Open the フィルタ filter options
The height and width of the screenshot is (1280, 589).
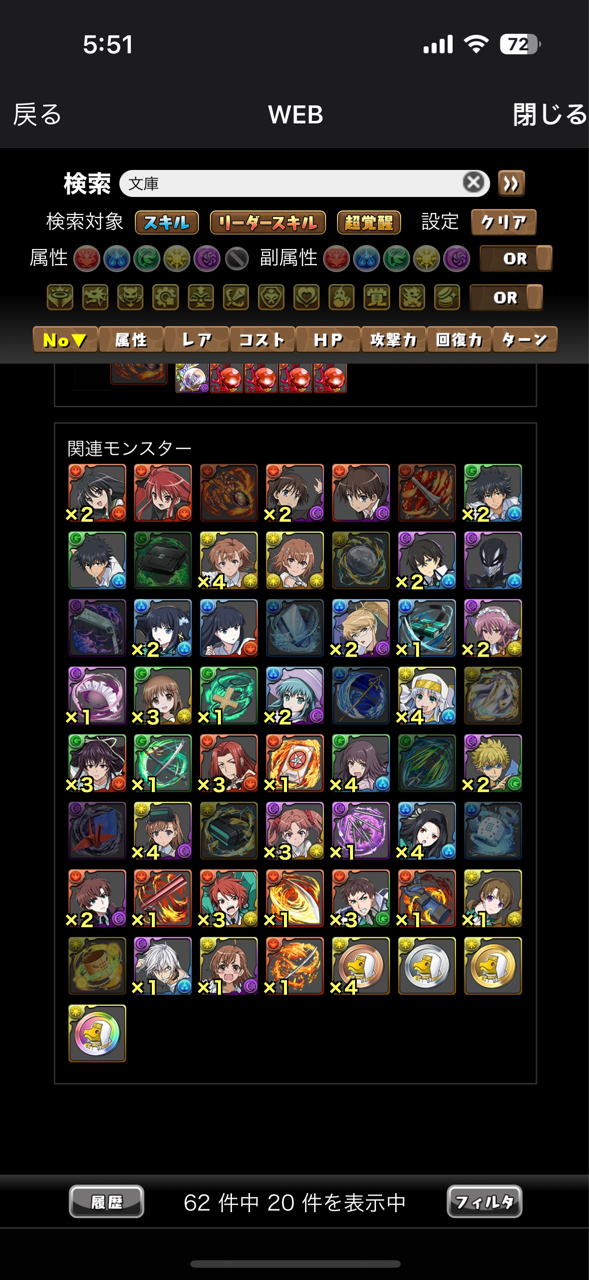click(485, 1202)
